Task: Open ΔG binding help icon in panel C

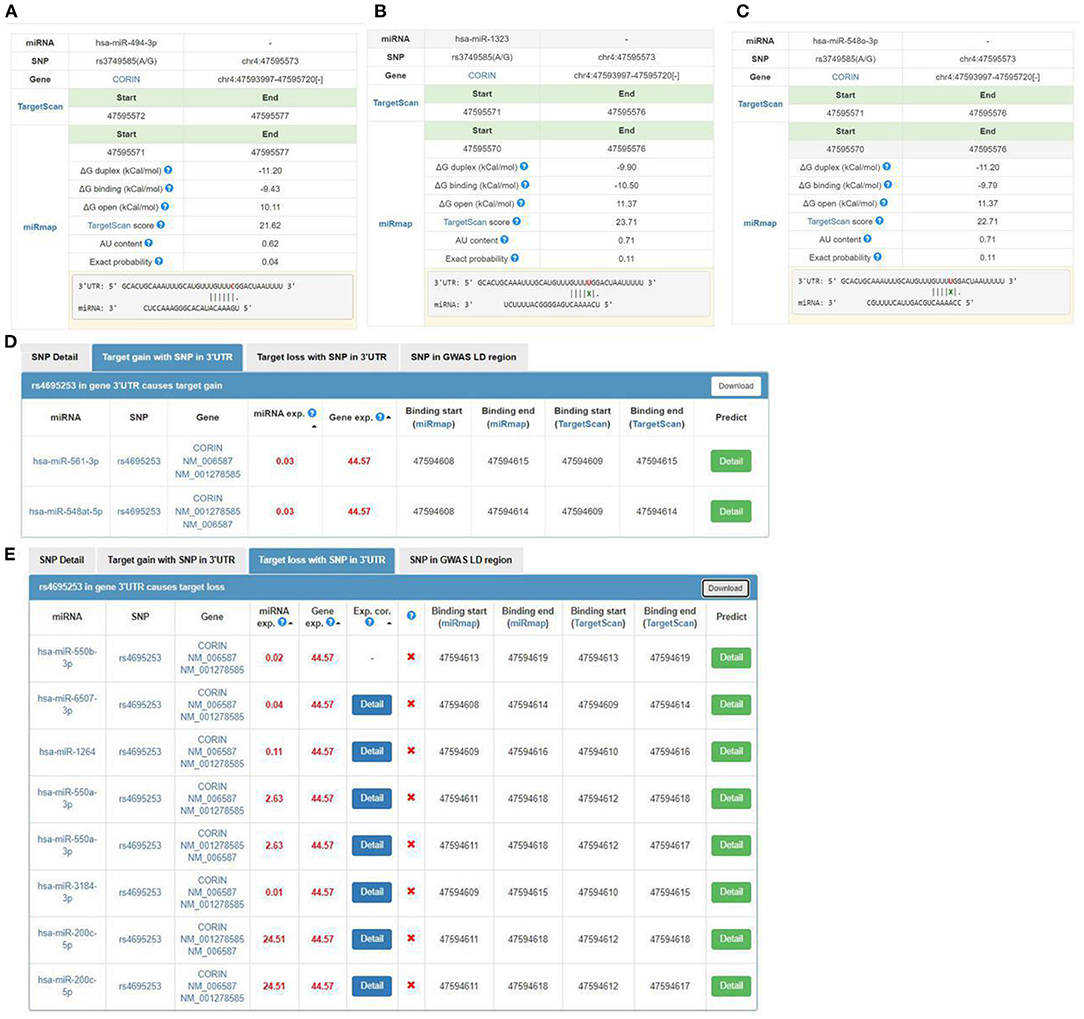Action: pyautogui.click(x=888, y=185)
